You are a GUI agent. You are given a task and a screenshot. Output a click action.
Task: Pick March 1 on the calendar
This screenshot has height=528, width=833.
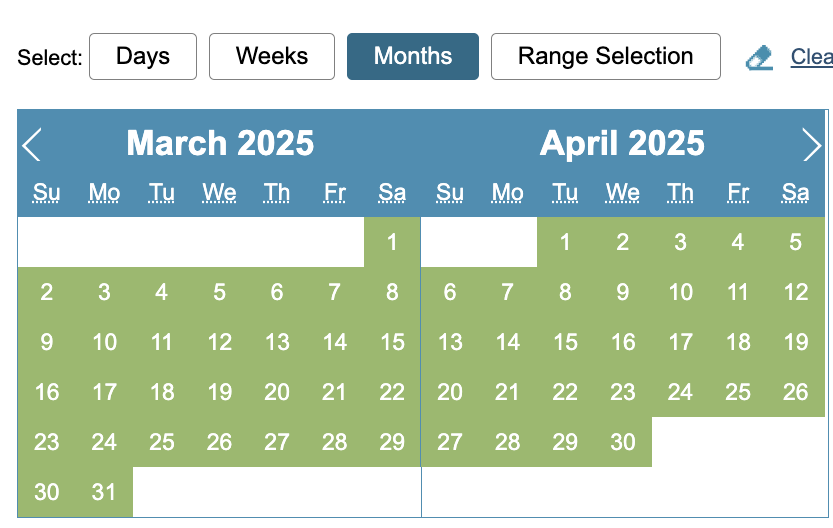click(x=392, y=242)
